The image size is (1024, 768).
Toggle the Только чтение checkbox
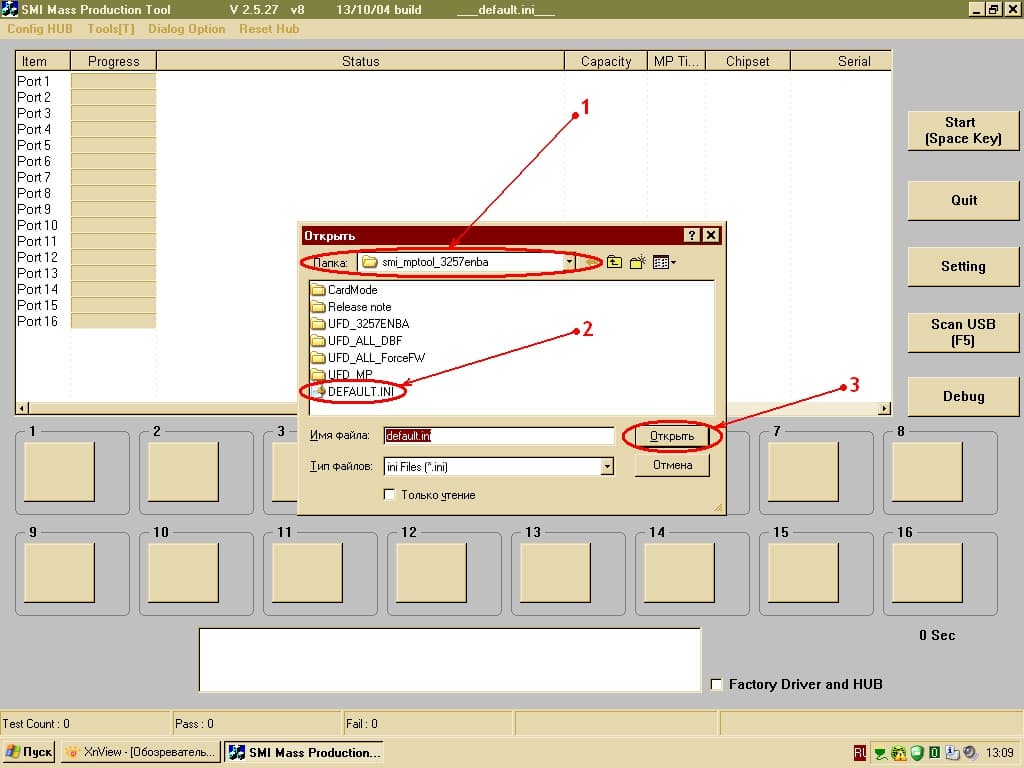coord(389,494)
